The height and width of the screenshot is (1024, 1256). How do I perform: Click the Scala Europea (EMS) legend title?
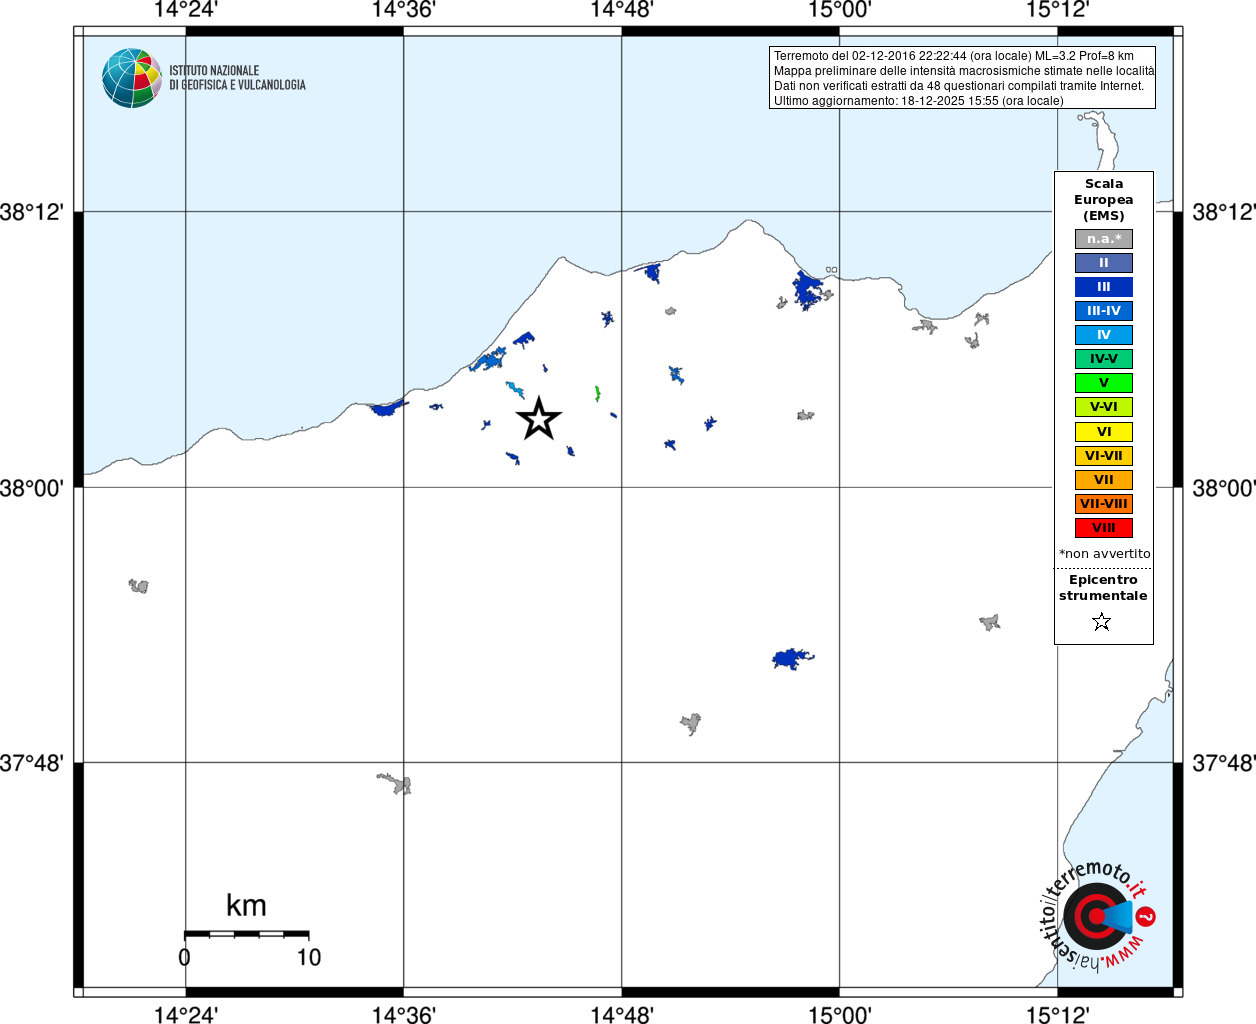1104,200
